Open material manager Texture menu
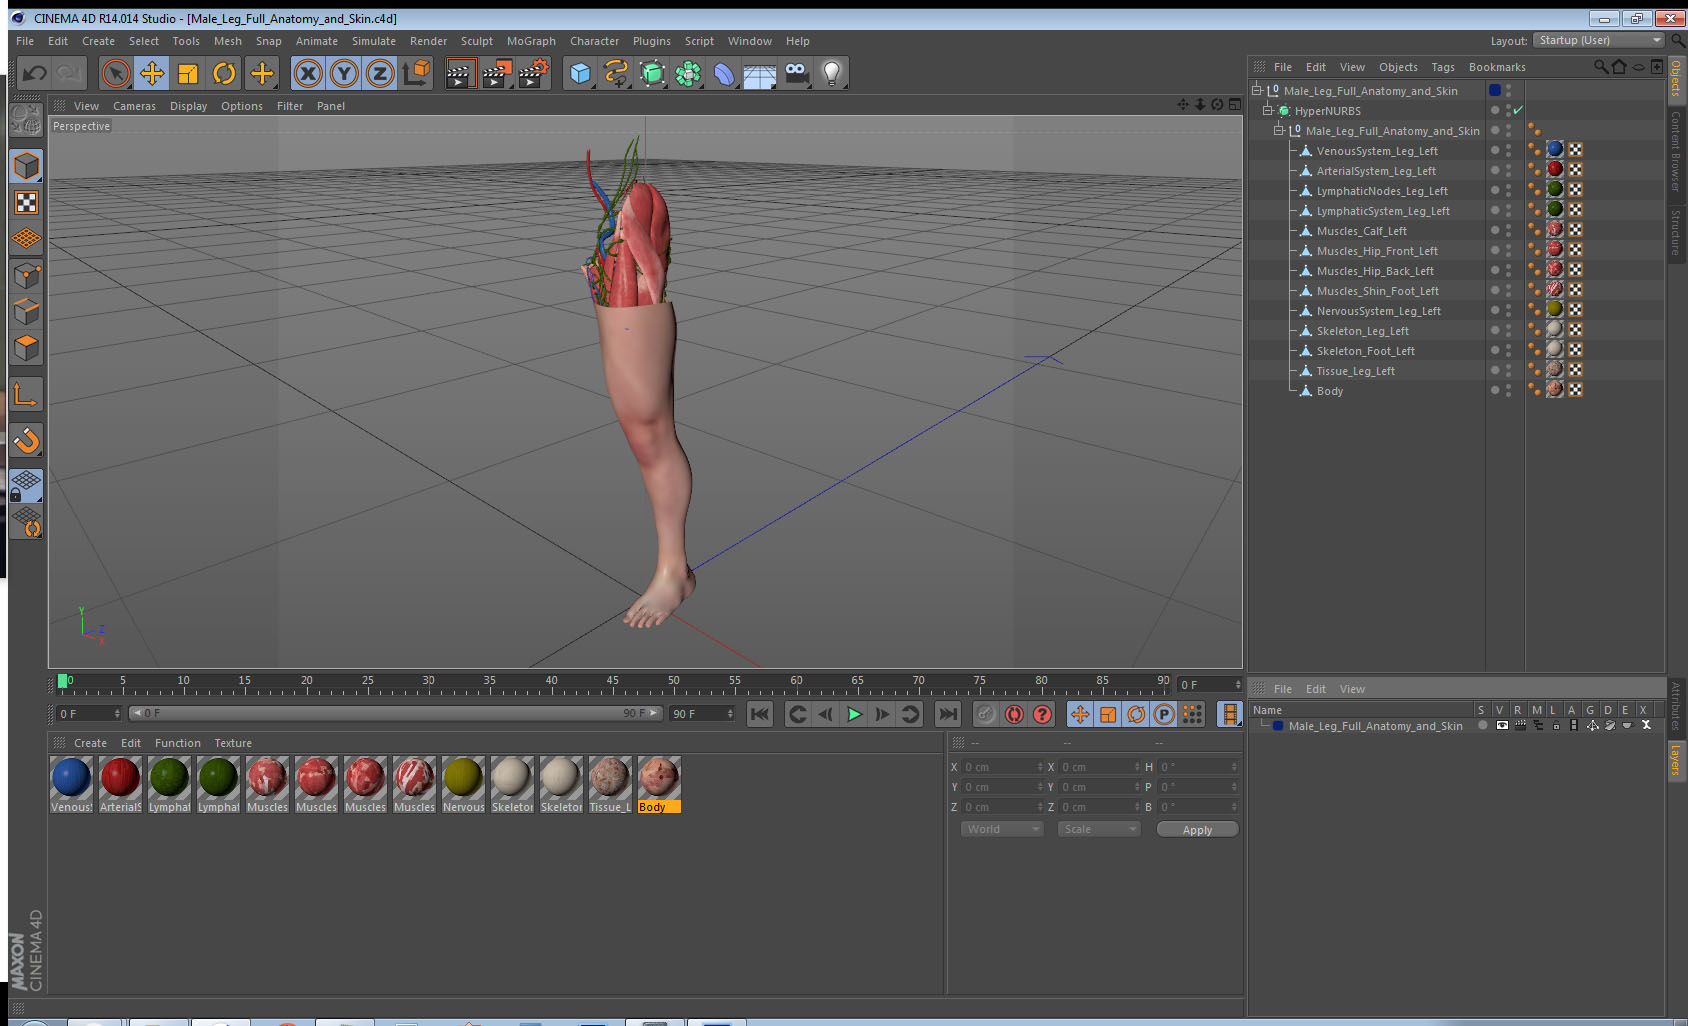 click(x=233, y=743)
